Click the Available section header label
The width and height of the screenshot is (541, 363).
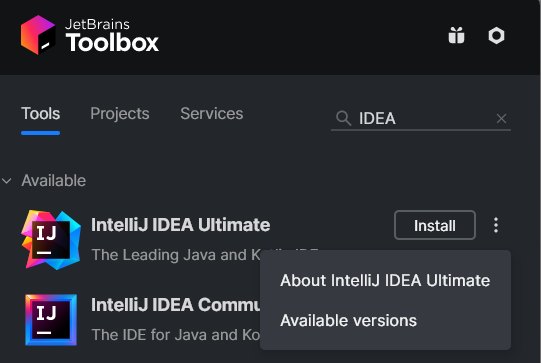[53, 180]
